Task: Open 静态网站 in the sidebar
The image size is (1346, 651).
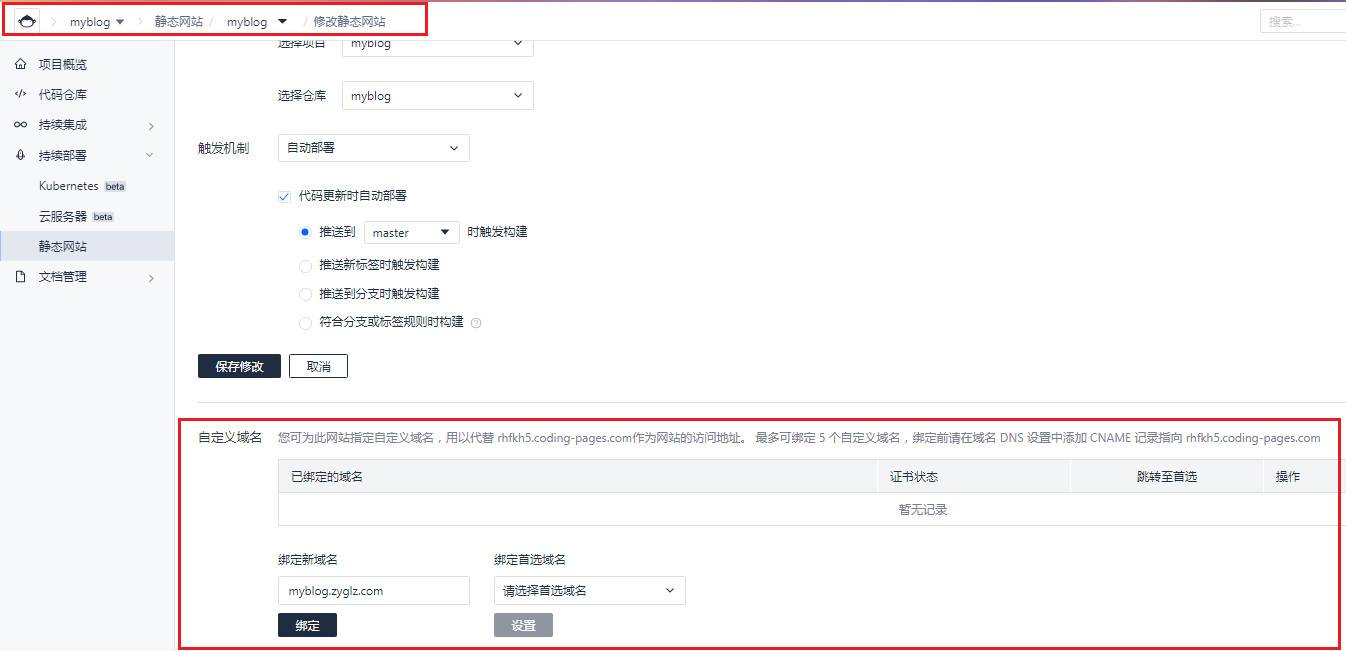Action: [63, 246]
